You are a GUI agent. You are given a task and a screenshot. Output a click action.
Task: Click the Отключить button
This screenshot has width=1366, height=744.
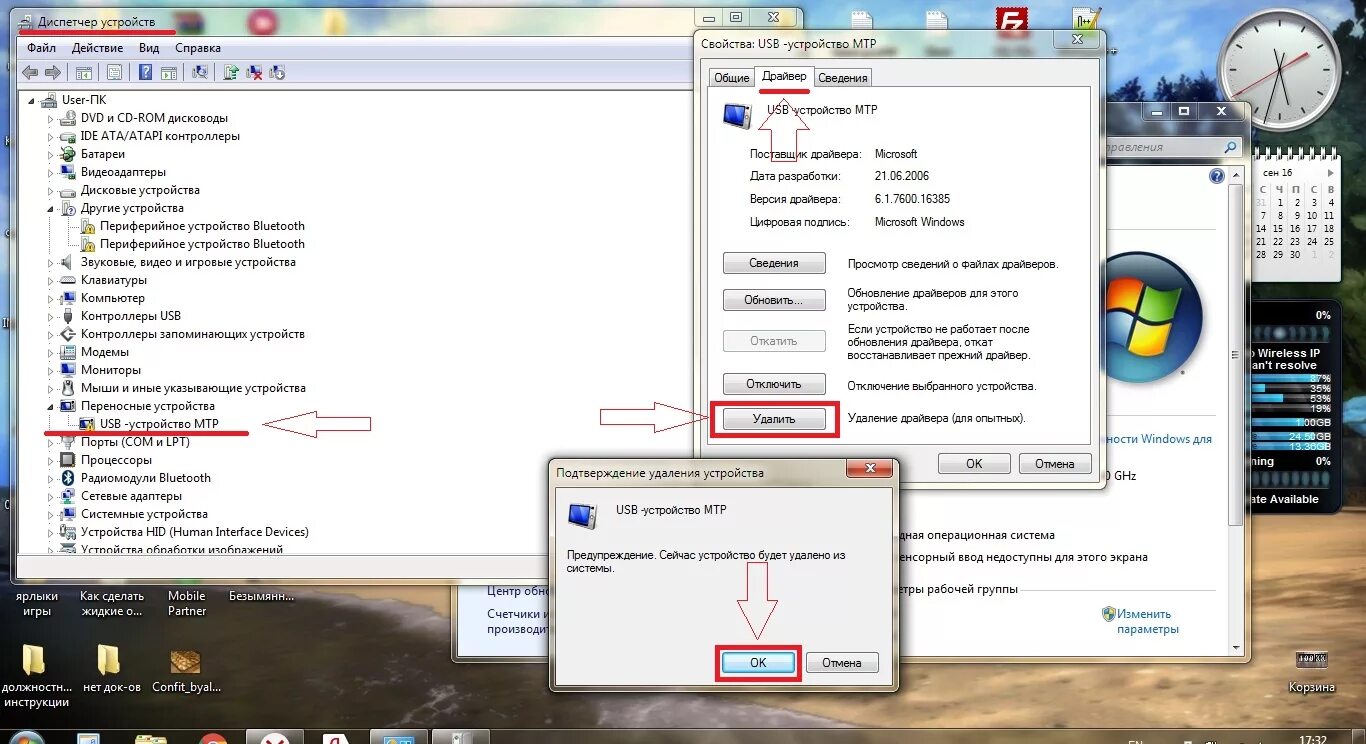pyautogui.click(x=774, y=384)
